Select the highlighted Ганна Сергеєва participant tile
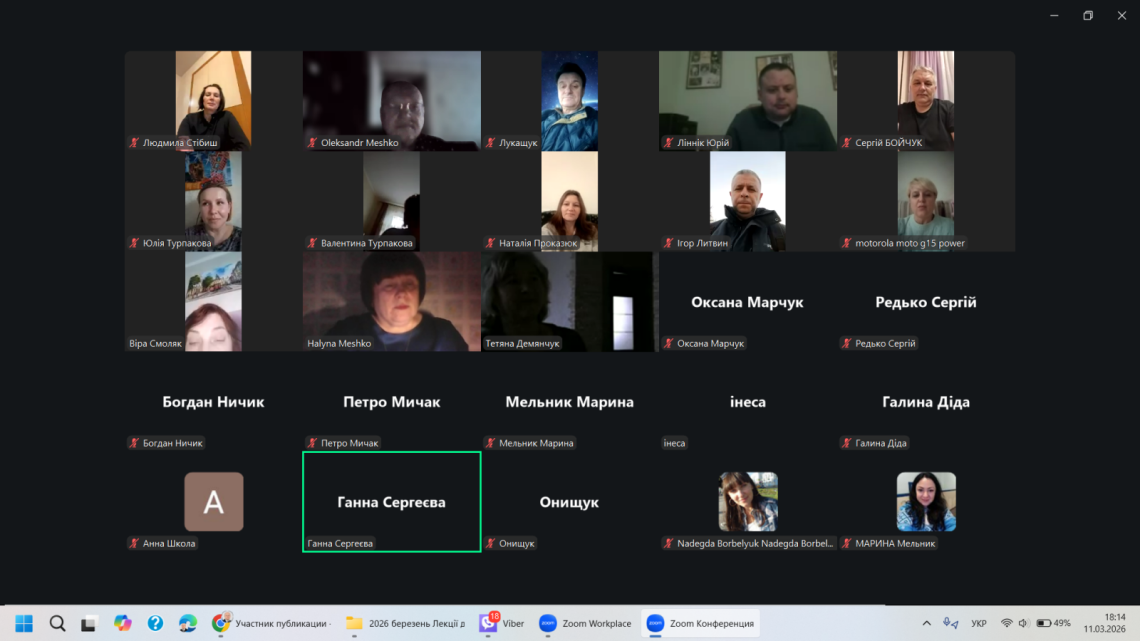 coord(391,501)
